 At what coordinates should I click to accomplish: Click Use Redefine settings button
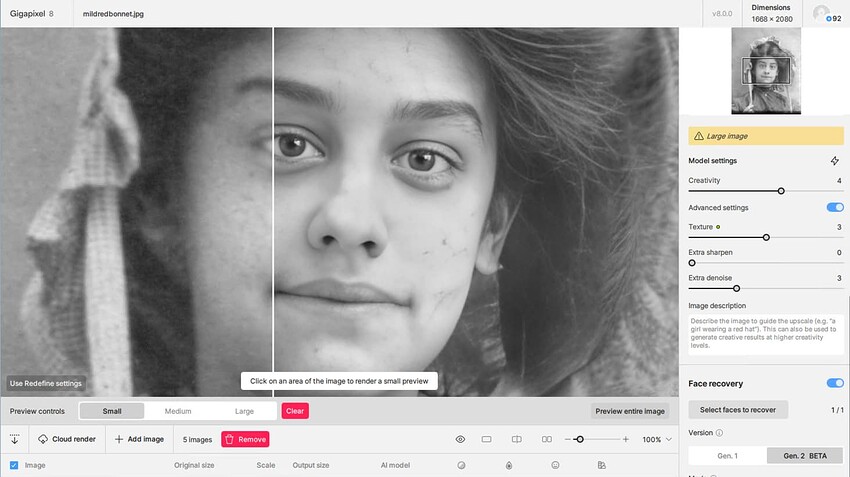[46, 383]
